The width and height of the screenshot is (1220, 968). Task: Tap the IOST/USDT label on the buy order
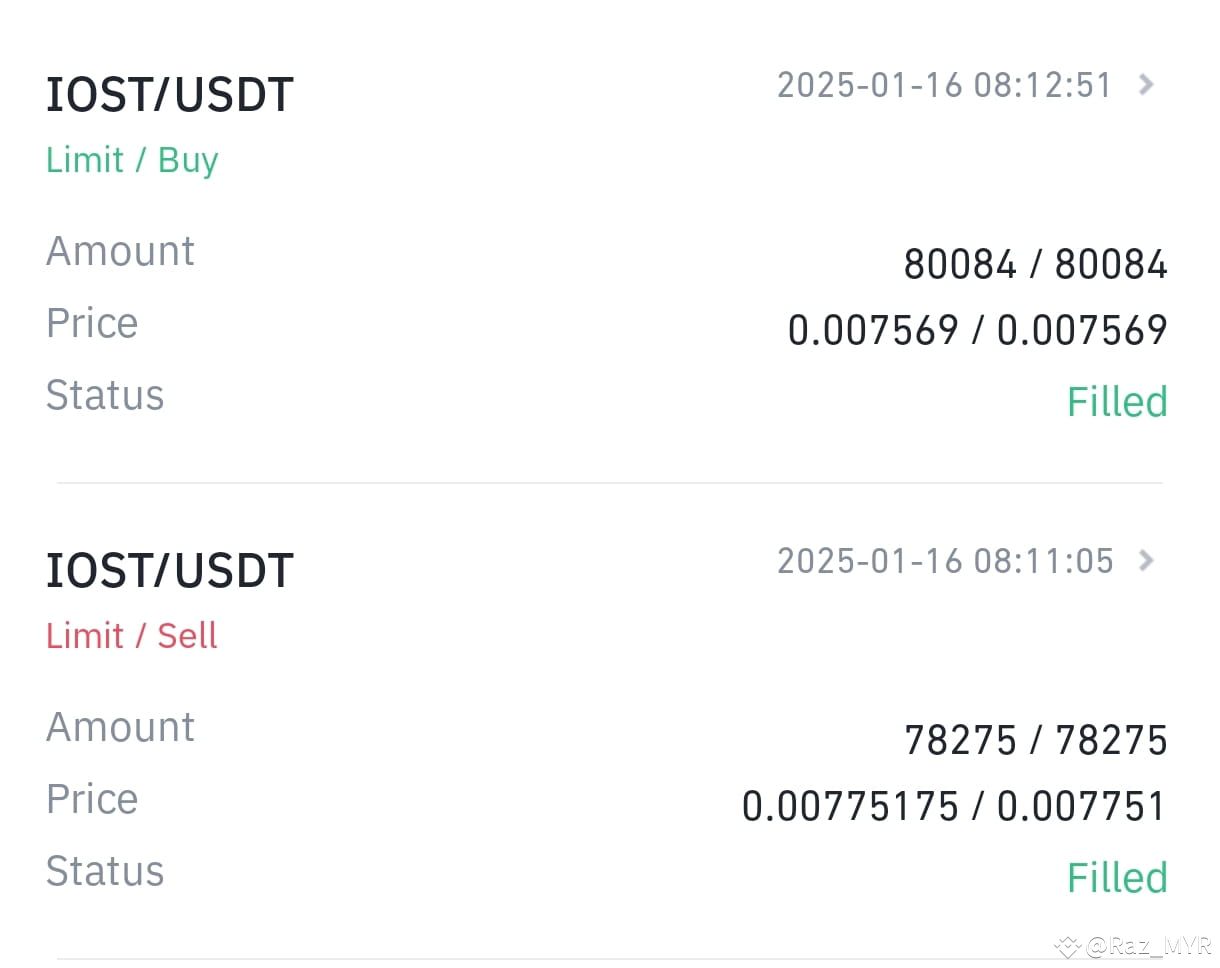(170, 94)
